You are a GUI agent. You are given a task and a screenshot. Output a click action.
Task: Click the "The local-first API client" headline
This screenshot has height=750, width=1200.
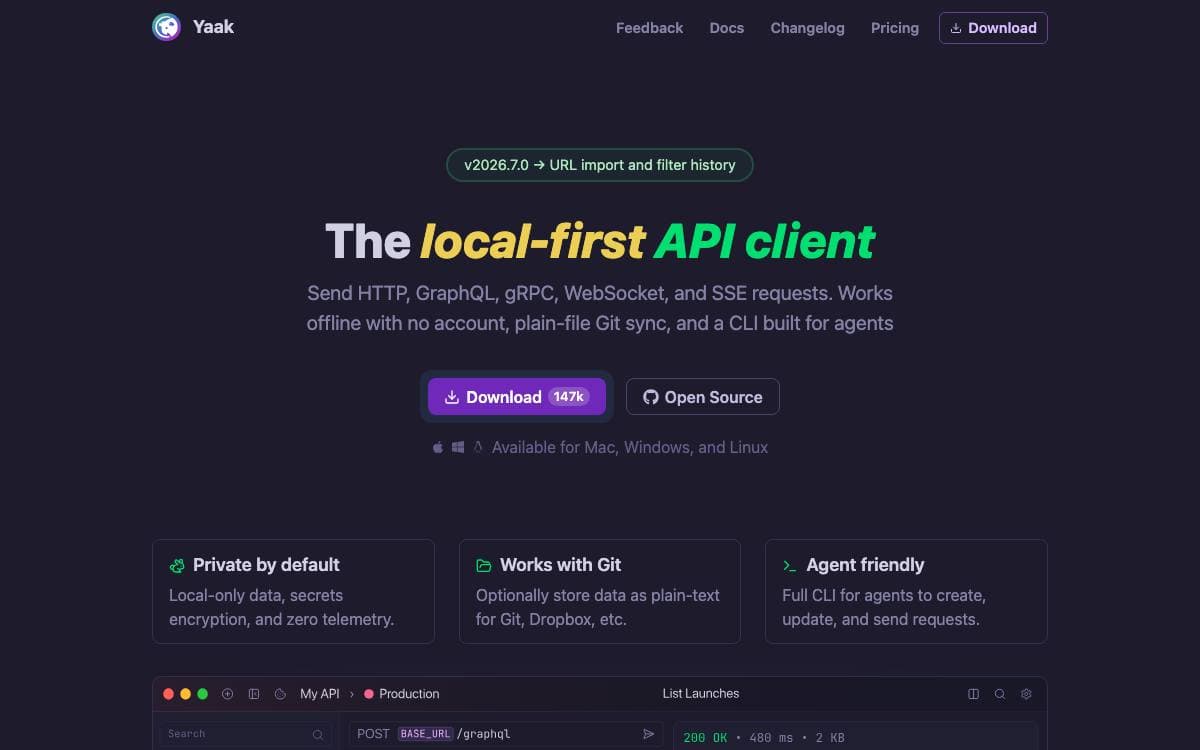600,241
